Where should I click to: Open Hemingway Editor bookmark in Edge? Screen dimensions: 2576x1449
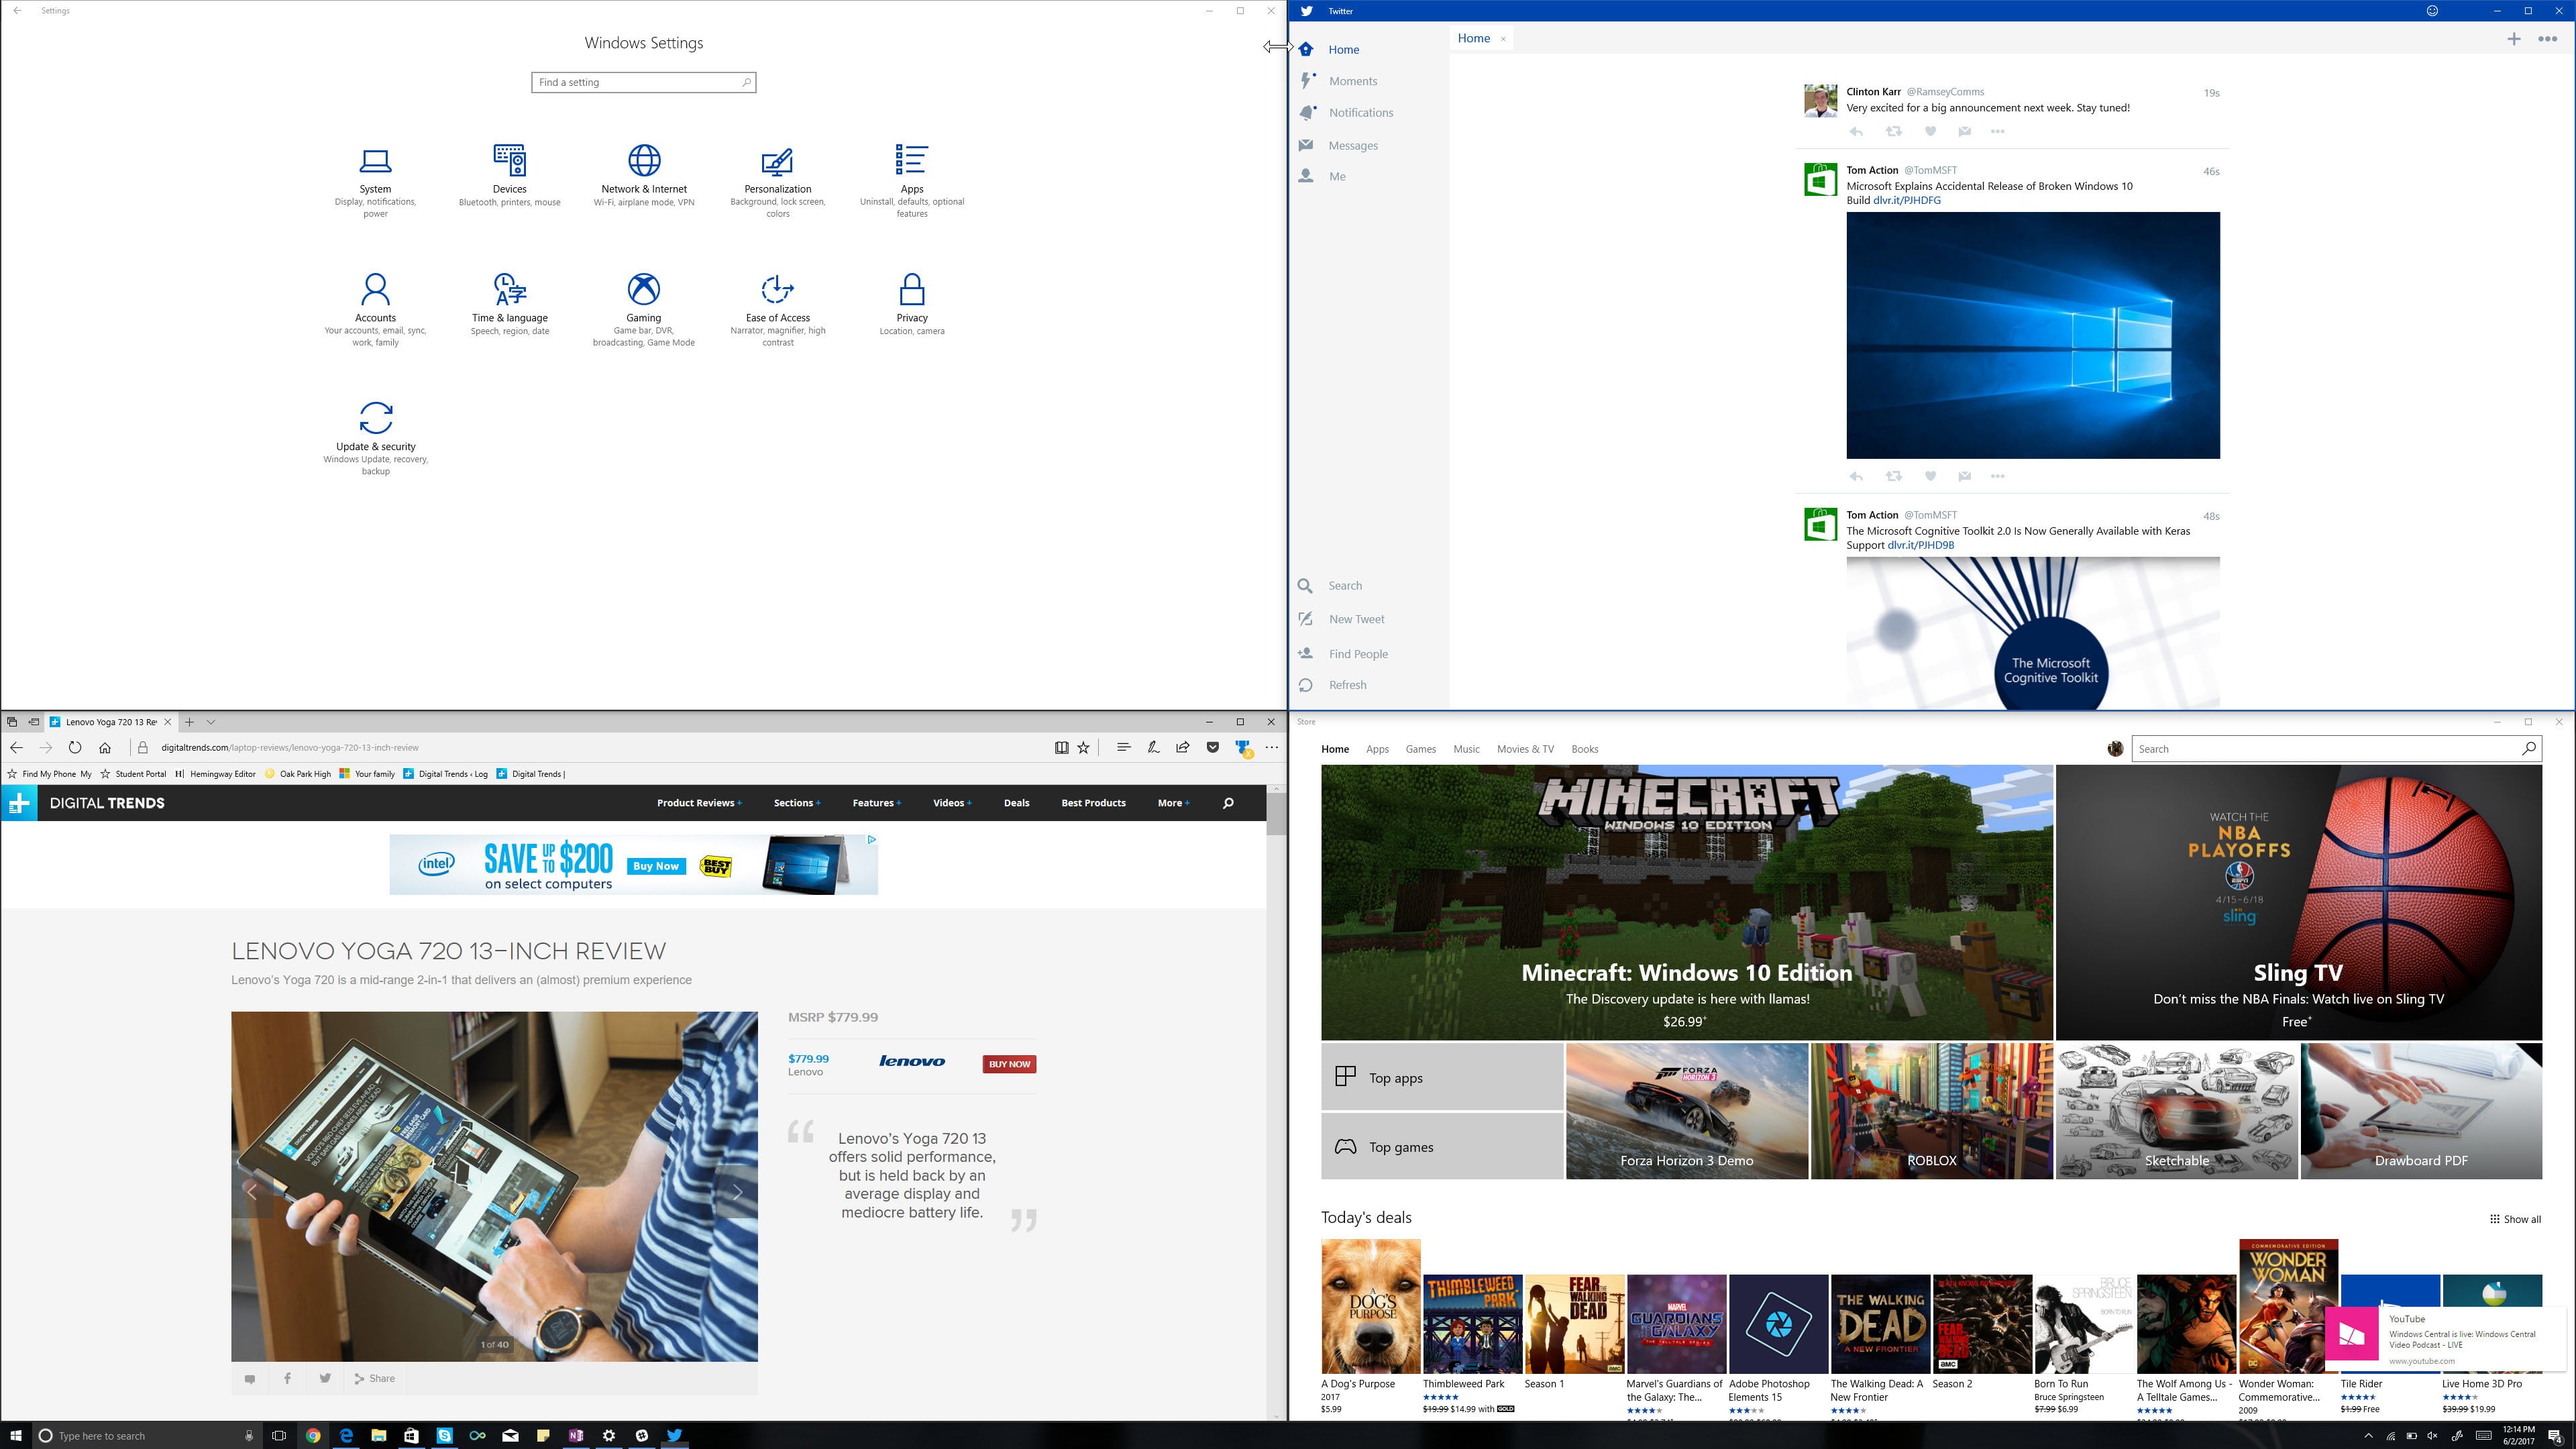pos(215,774)
